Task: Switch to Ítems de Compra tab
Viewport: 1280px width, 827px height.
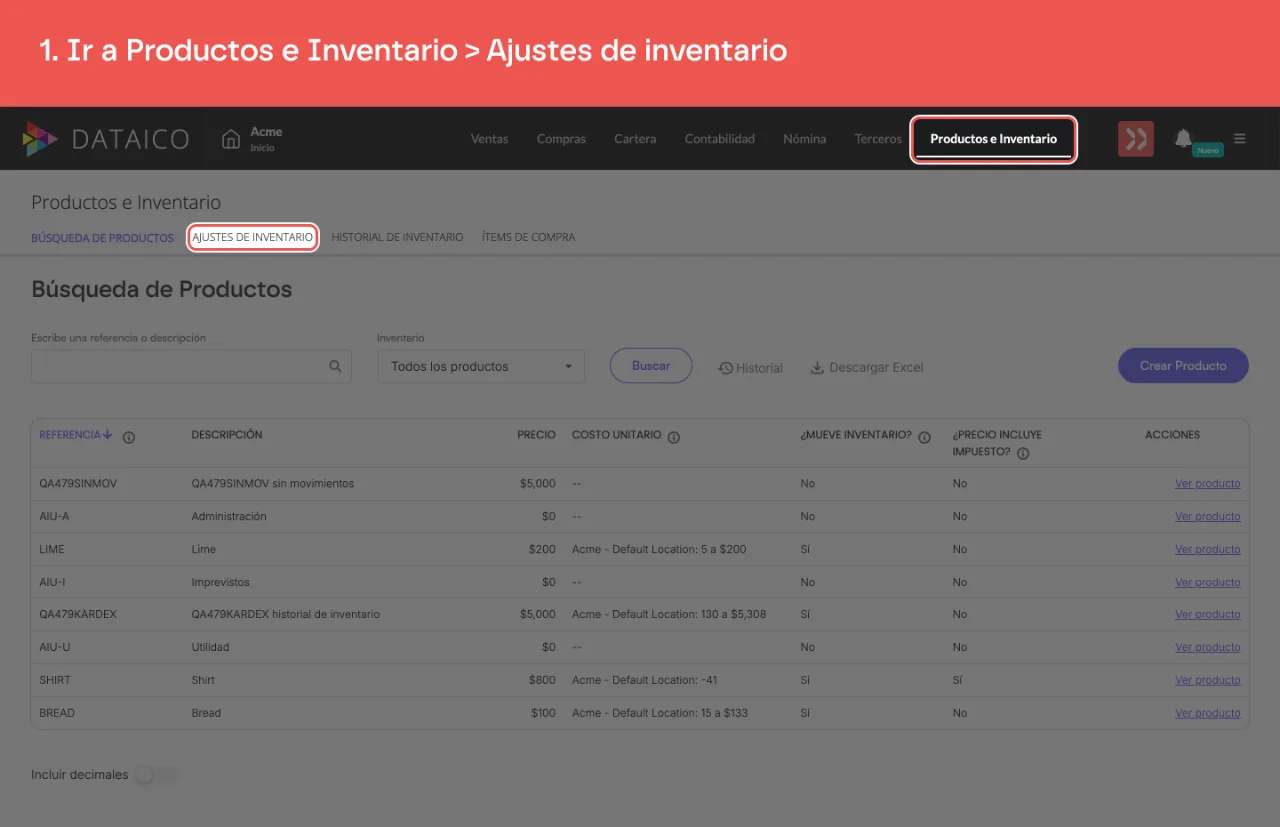Action: tap(528, 238)
